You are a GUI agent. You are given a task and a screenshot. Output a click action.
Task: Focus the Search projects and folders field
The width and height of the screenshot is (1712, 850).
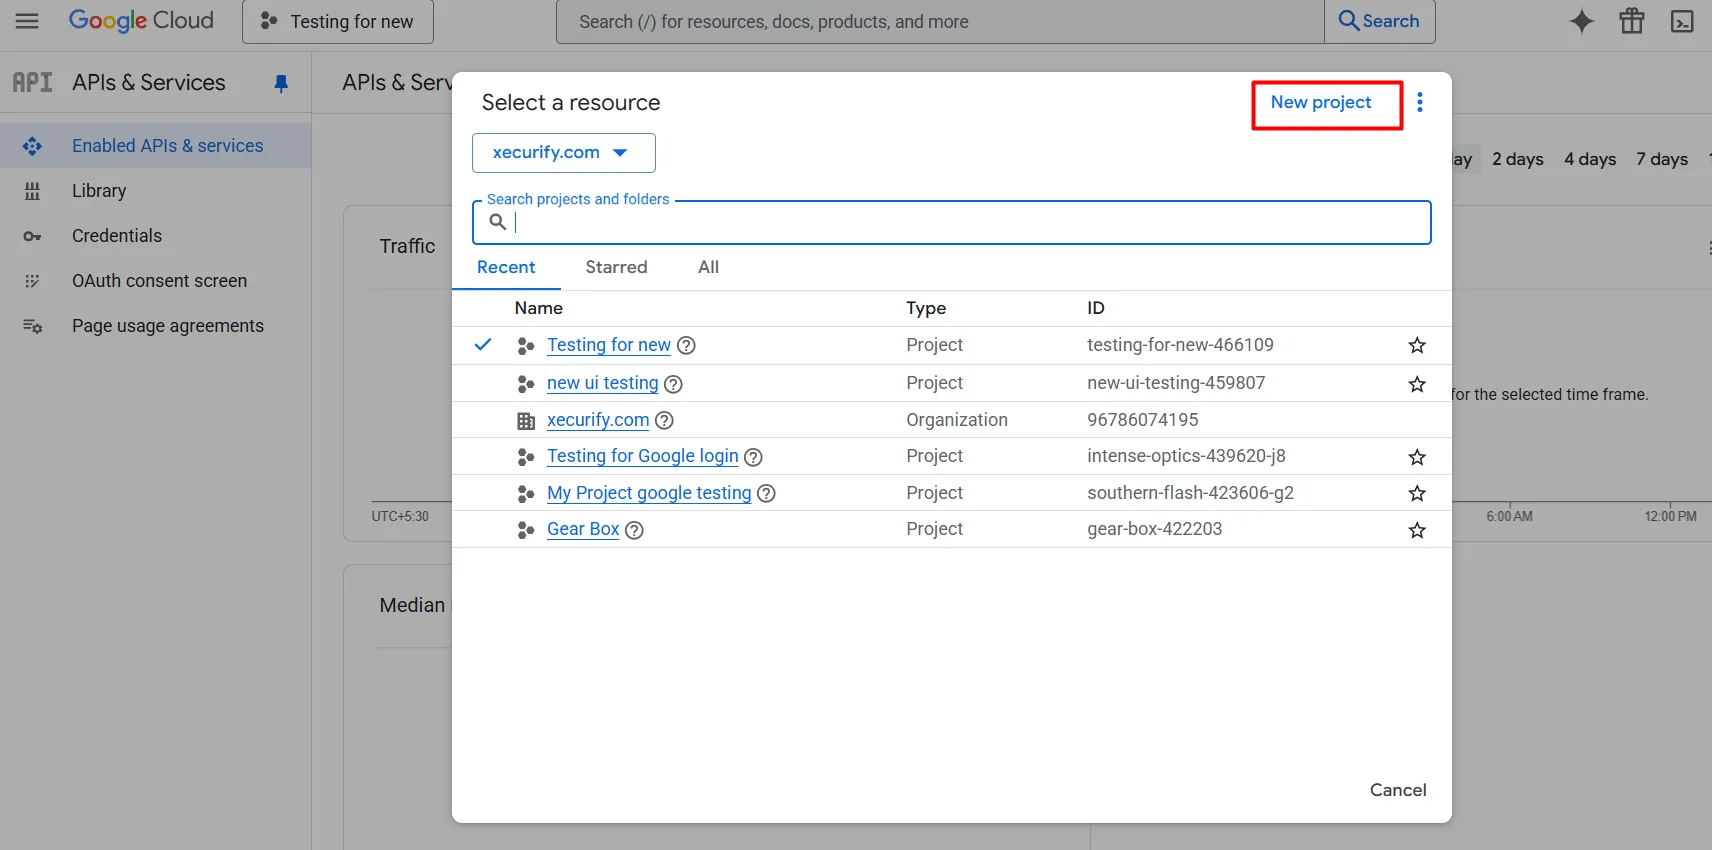(951, 222)
